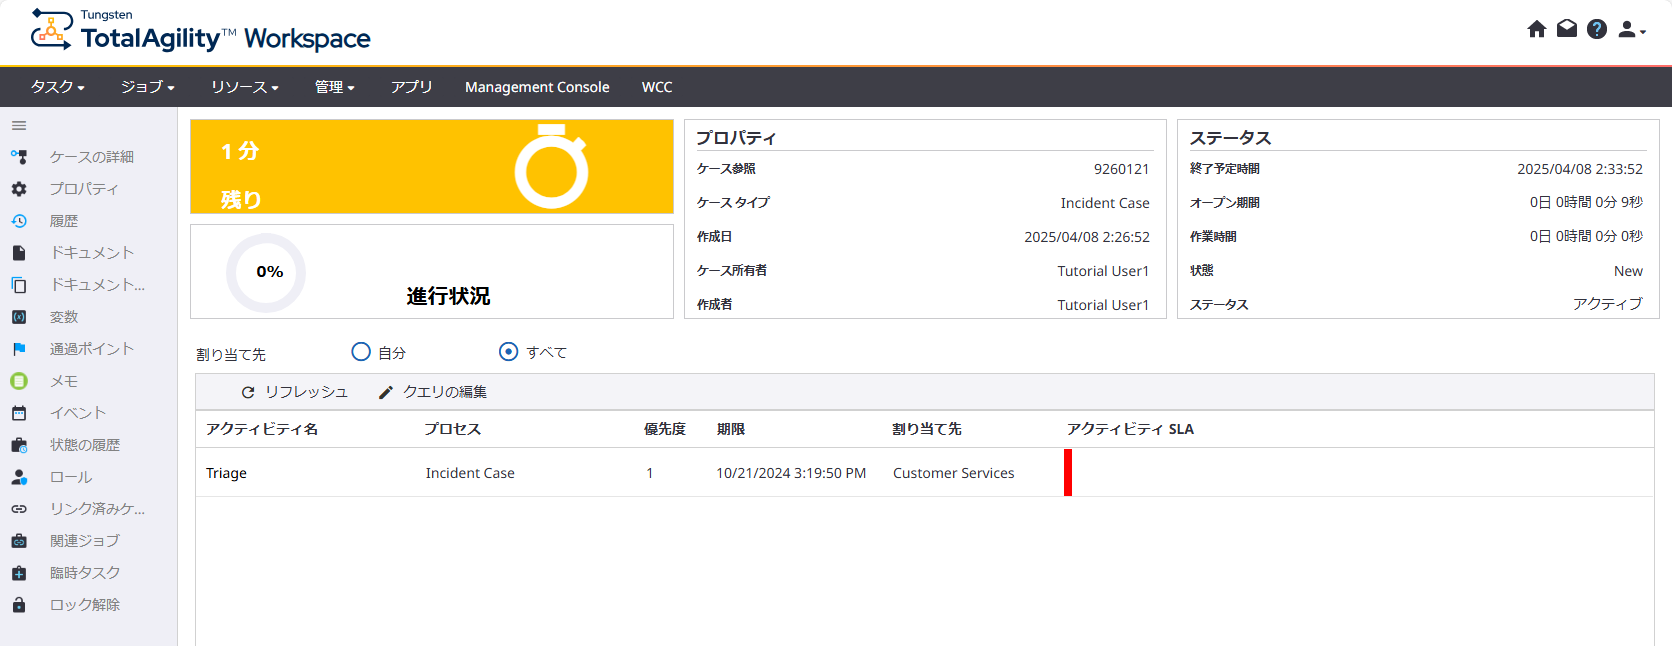Expand the タスク dropdown menu
1672x646 pixels.
57,87
